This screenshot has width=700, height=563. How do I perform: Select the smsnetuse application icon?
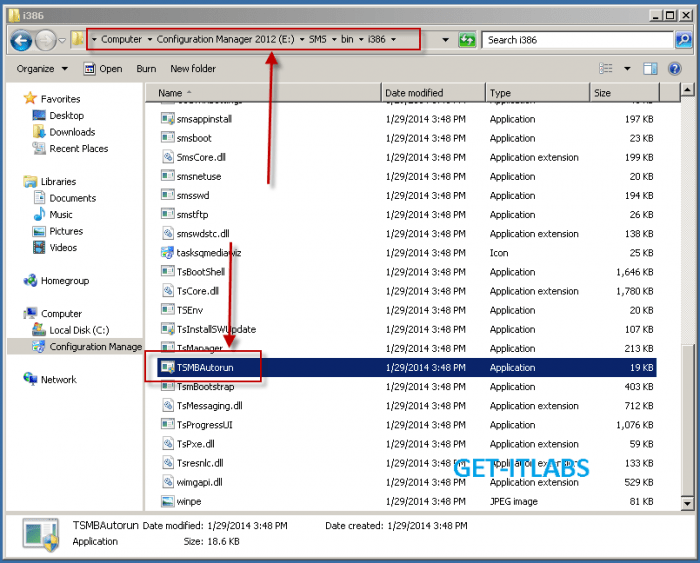tap(167, 176)
